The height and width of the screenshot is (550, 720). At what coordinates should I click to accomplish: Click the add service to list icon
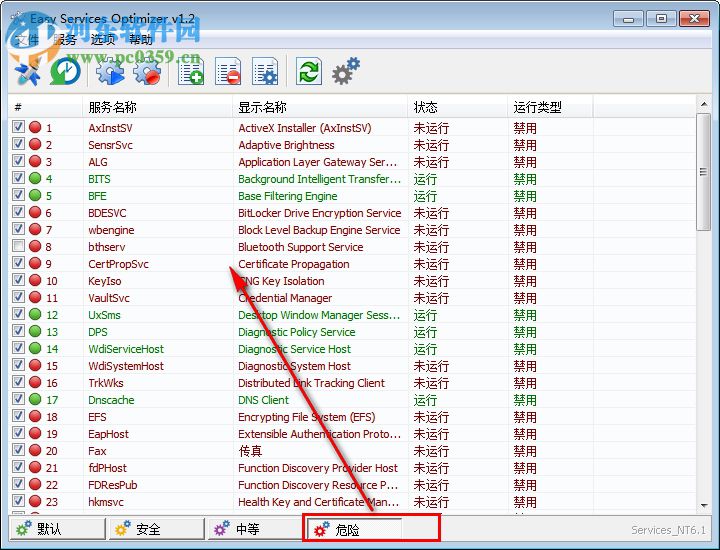click(x=191, y=72)
